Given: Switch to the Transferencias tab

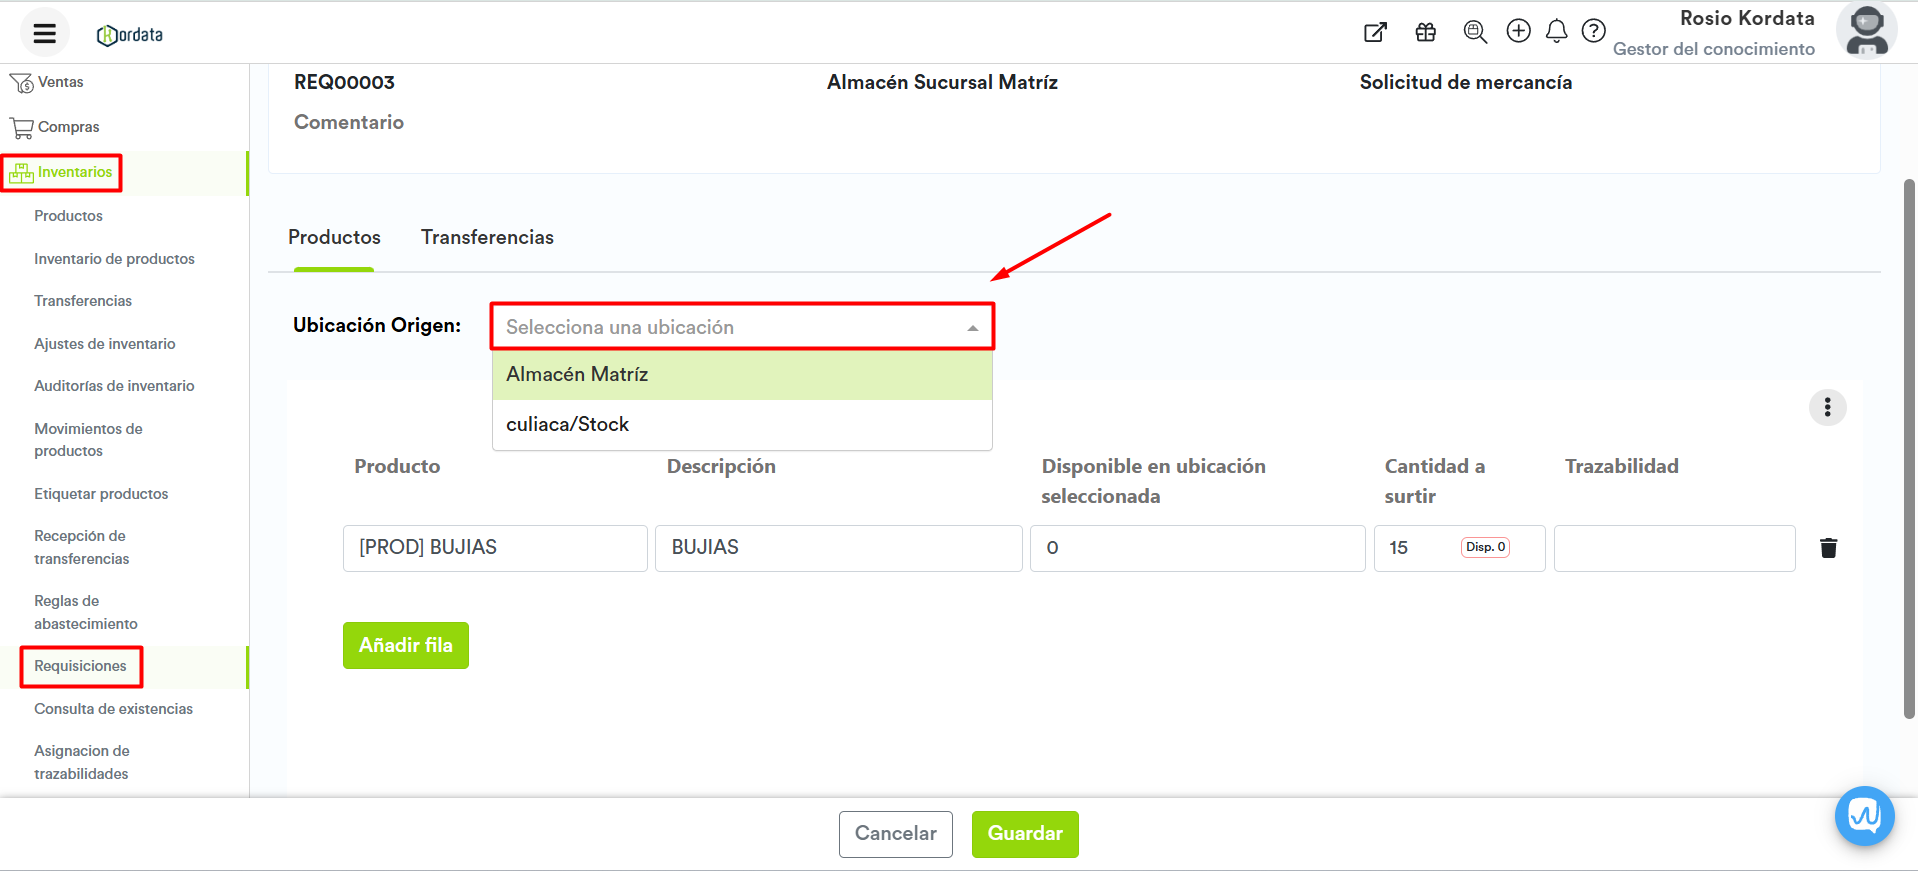Looking at the screenshot, I should 487,237.
